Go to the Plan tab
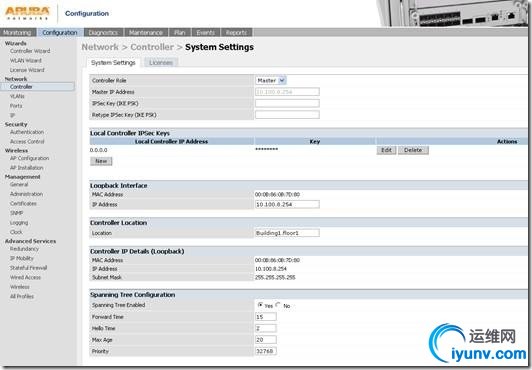 pos(180,33)
